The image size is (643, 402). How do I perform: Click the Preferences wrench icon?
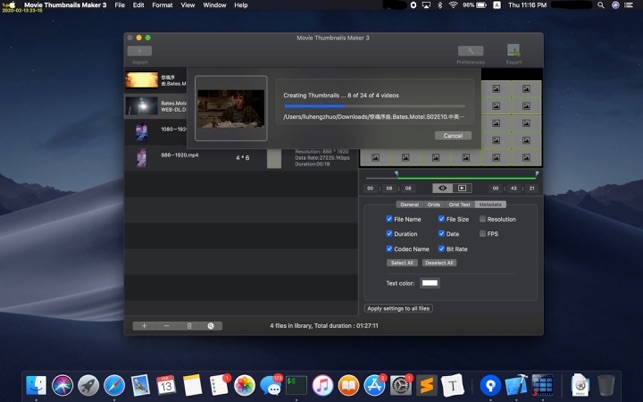click(470, 51)
